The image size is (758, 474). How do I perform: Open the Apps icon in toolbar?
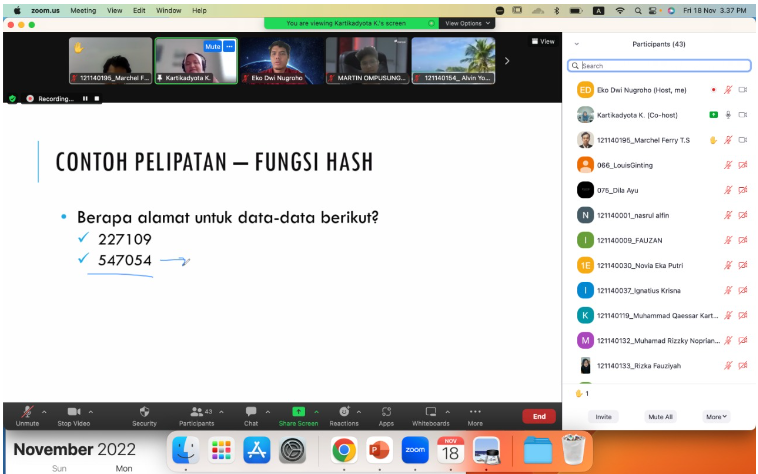coord(386,412)
